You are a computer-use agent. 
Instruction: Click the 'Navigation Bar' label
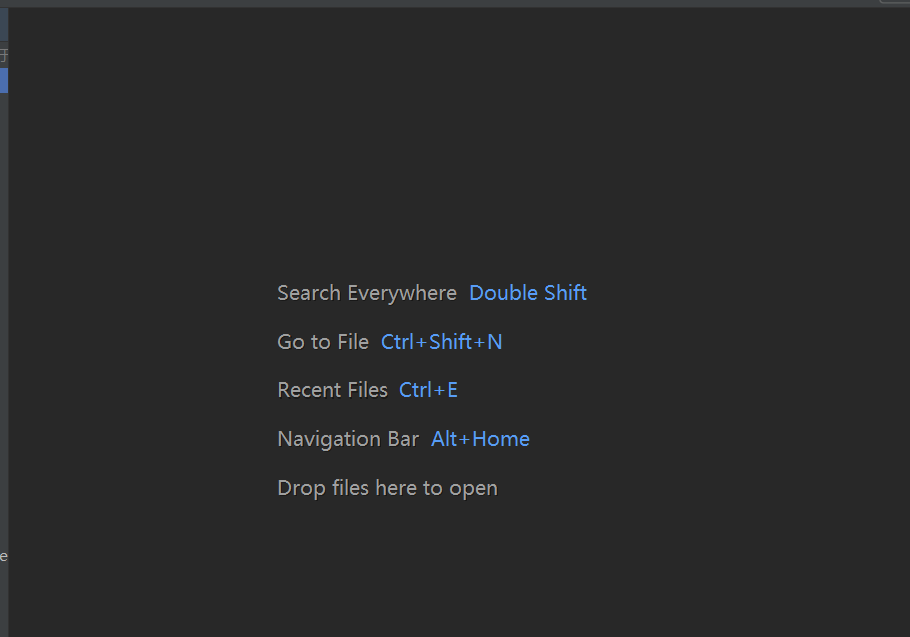tap(348, 440)
